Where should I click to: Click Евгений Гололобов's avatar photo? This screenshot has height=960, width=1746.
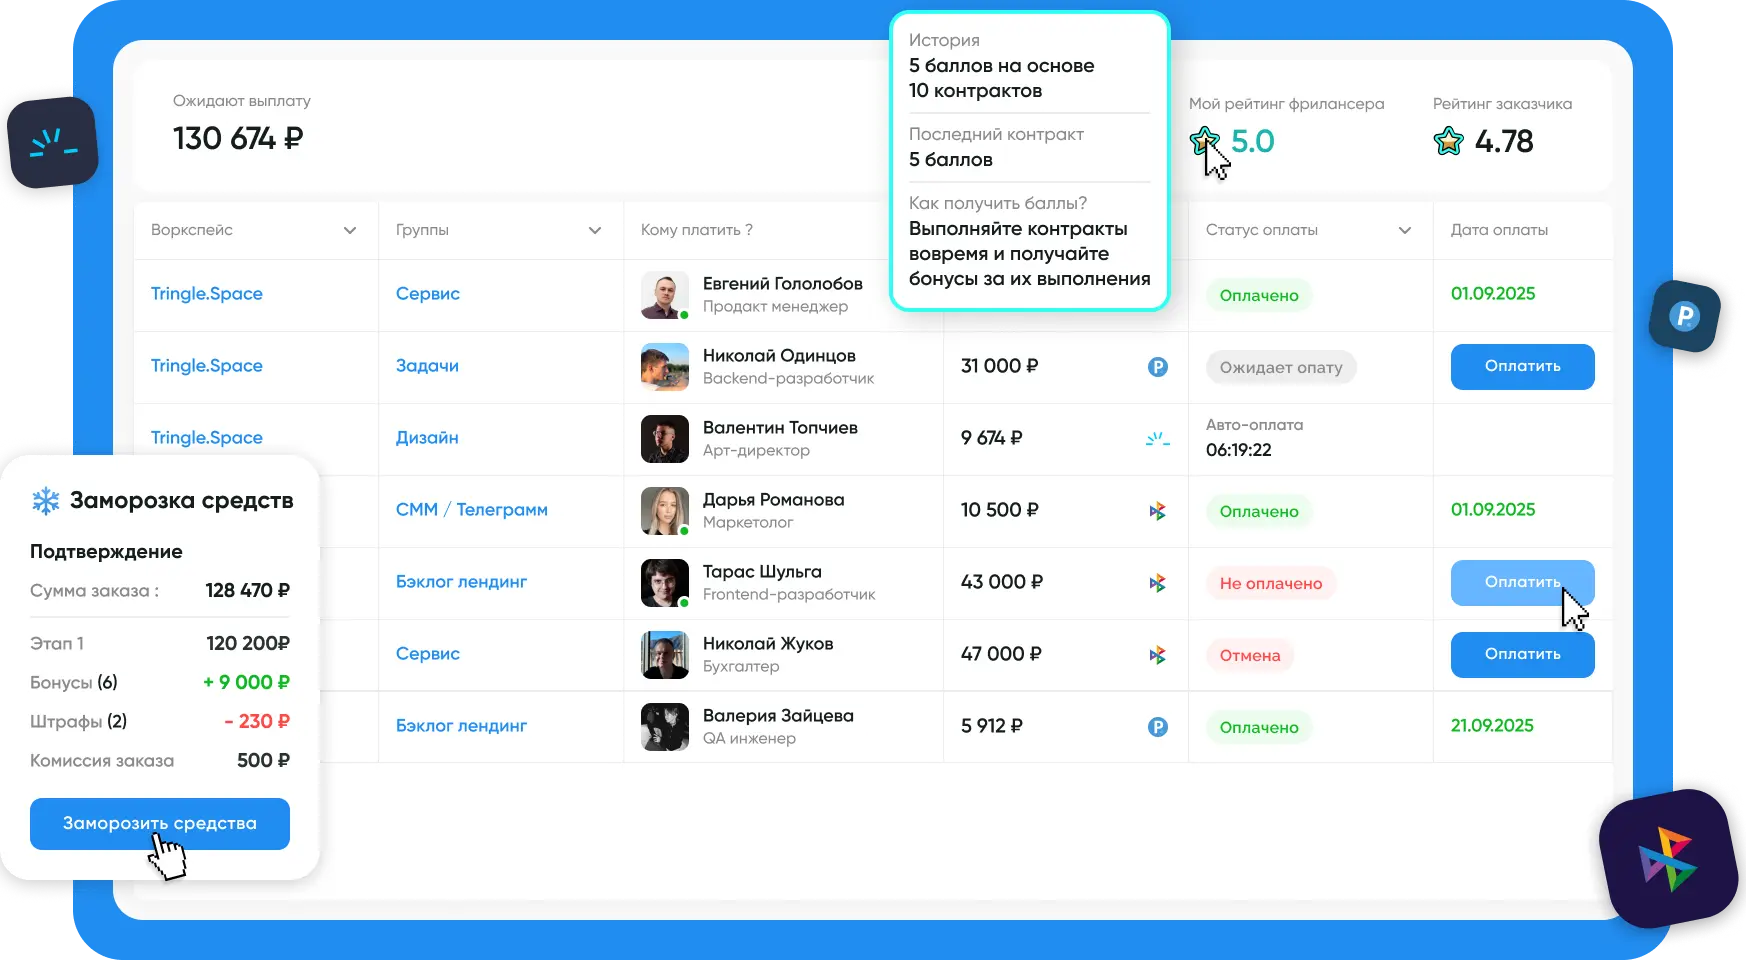tap(664, 295)
